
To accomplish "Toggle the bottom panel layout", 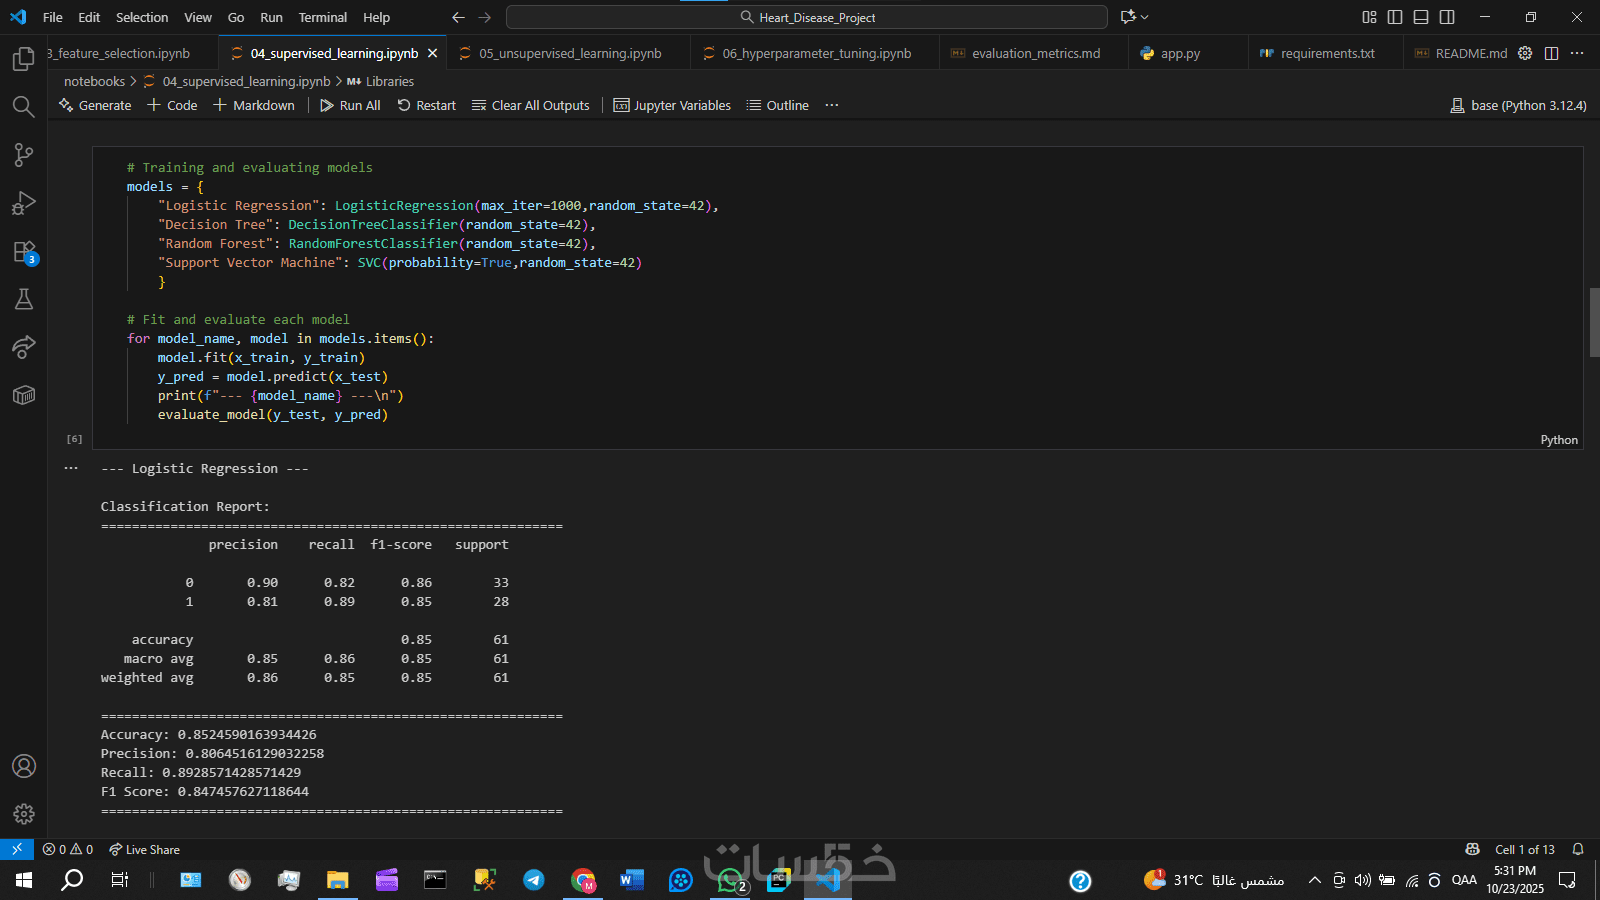I will [1421, 17].
